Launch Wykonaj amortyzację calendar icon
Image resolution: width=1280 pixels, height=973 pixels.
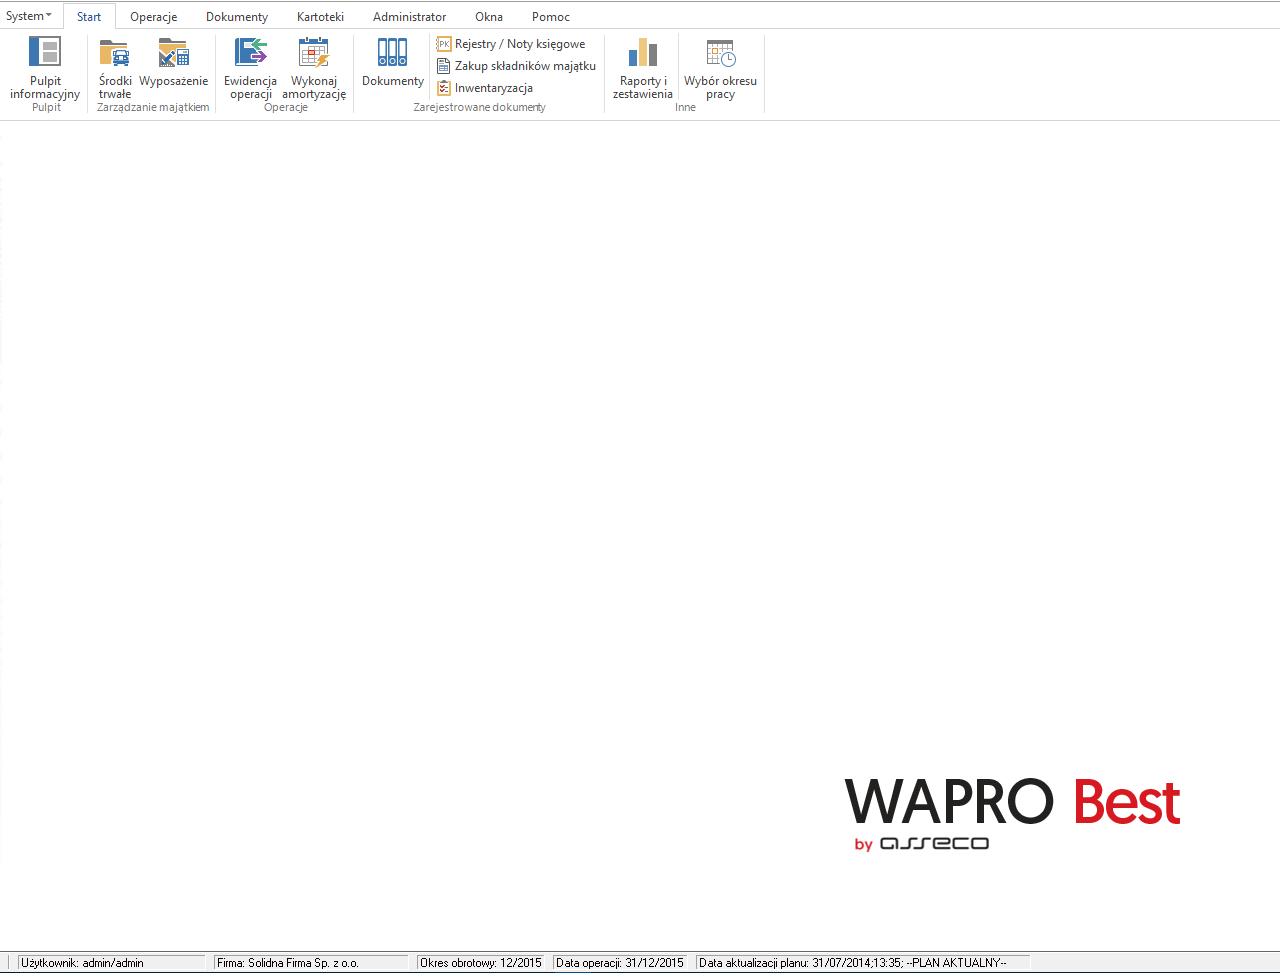314,52
